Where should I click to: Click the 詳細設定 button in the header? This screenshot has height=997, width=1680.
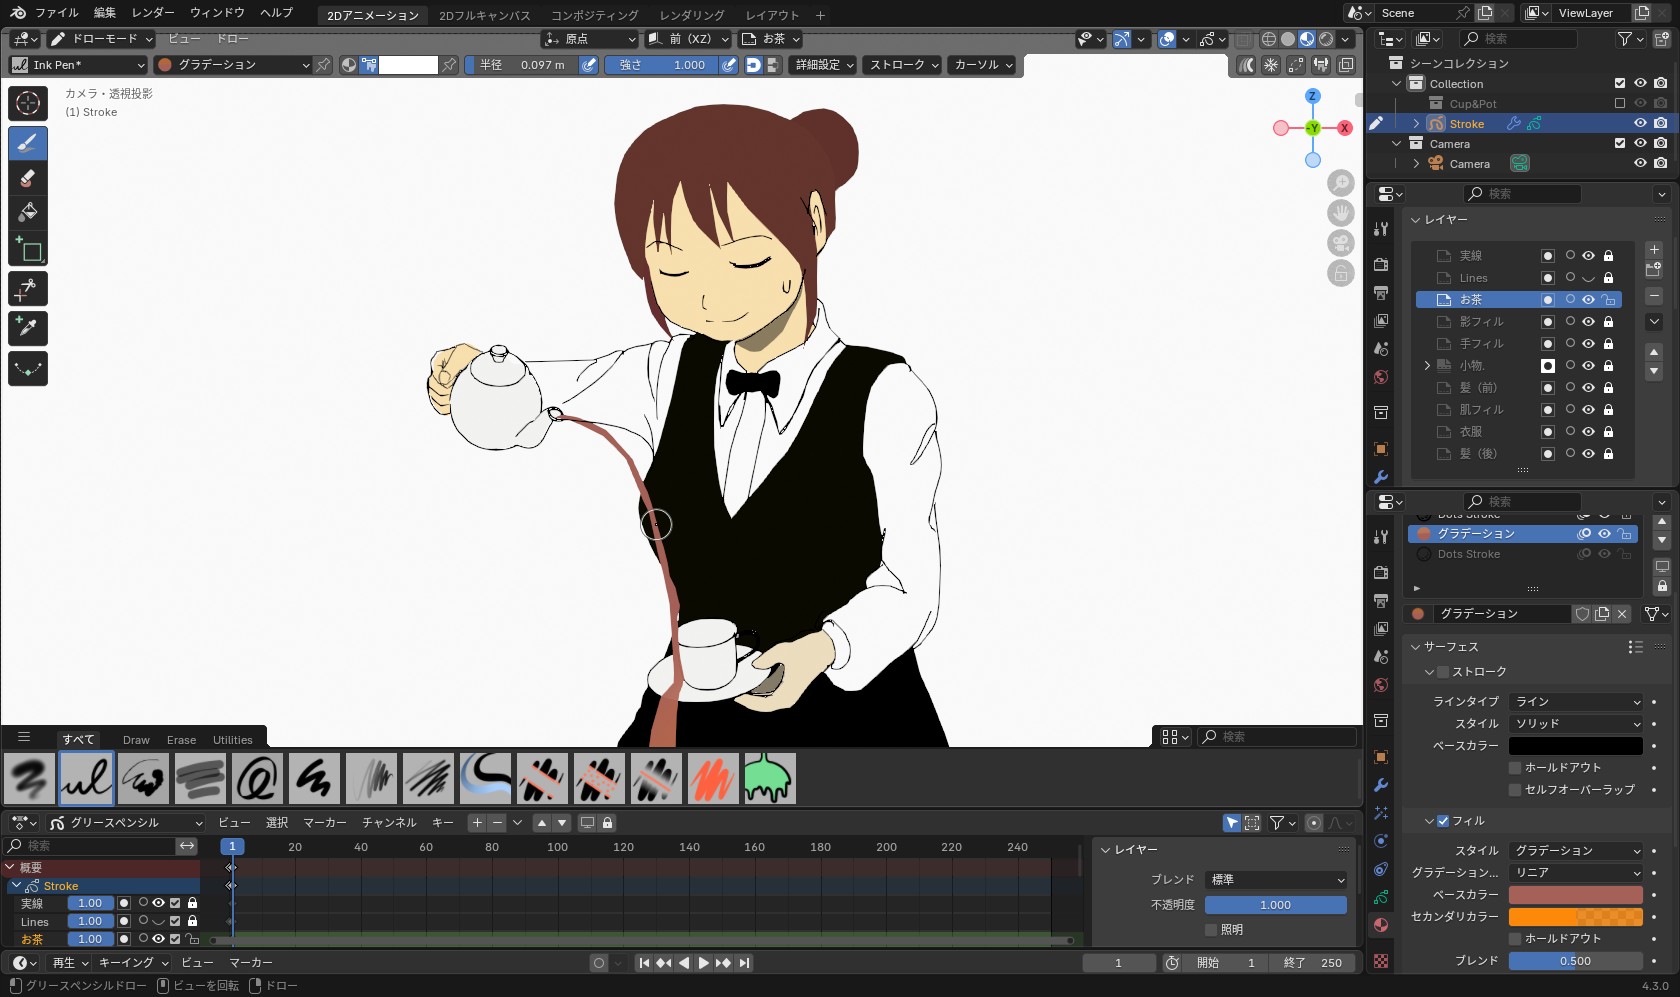coord(822,64)
